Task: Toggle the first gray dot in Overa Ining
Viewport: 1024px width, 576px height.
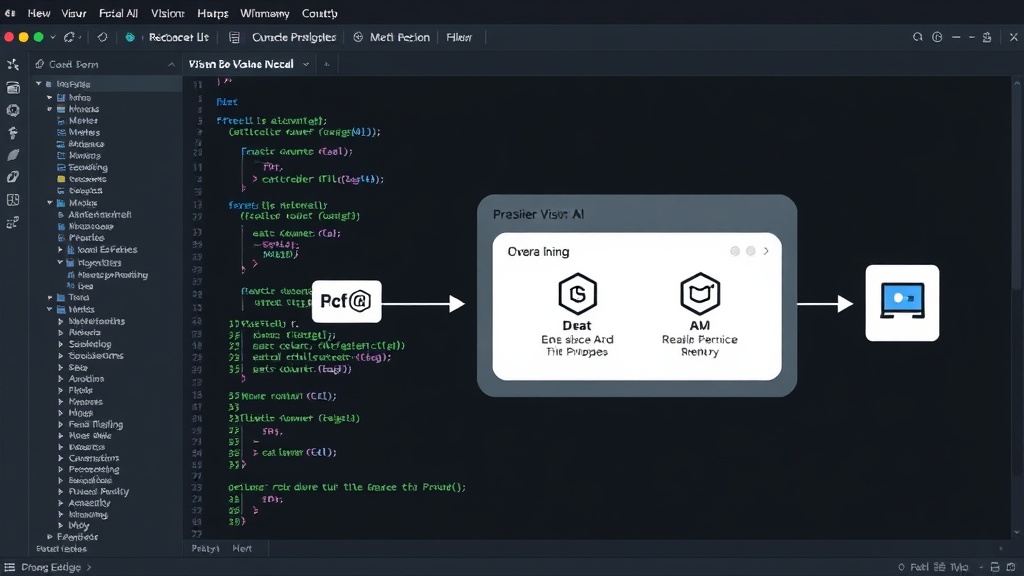Action: [735, 251]
